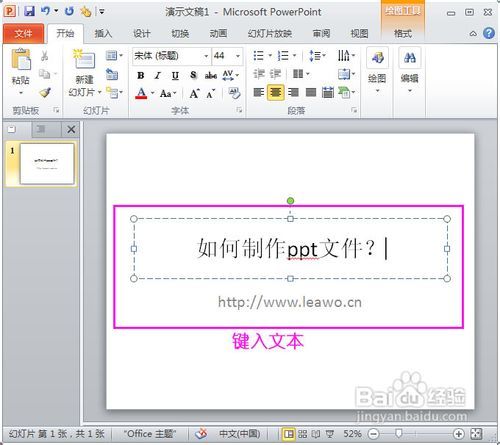Open numbering list dropdown arrow
Image resolution: width=500 pixels, height=445 pixels.
[x=294, y=55]
